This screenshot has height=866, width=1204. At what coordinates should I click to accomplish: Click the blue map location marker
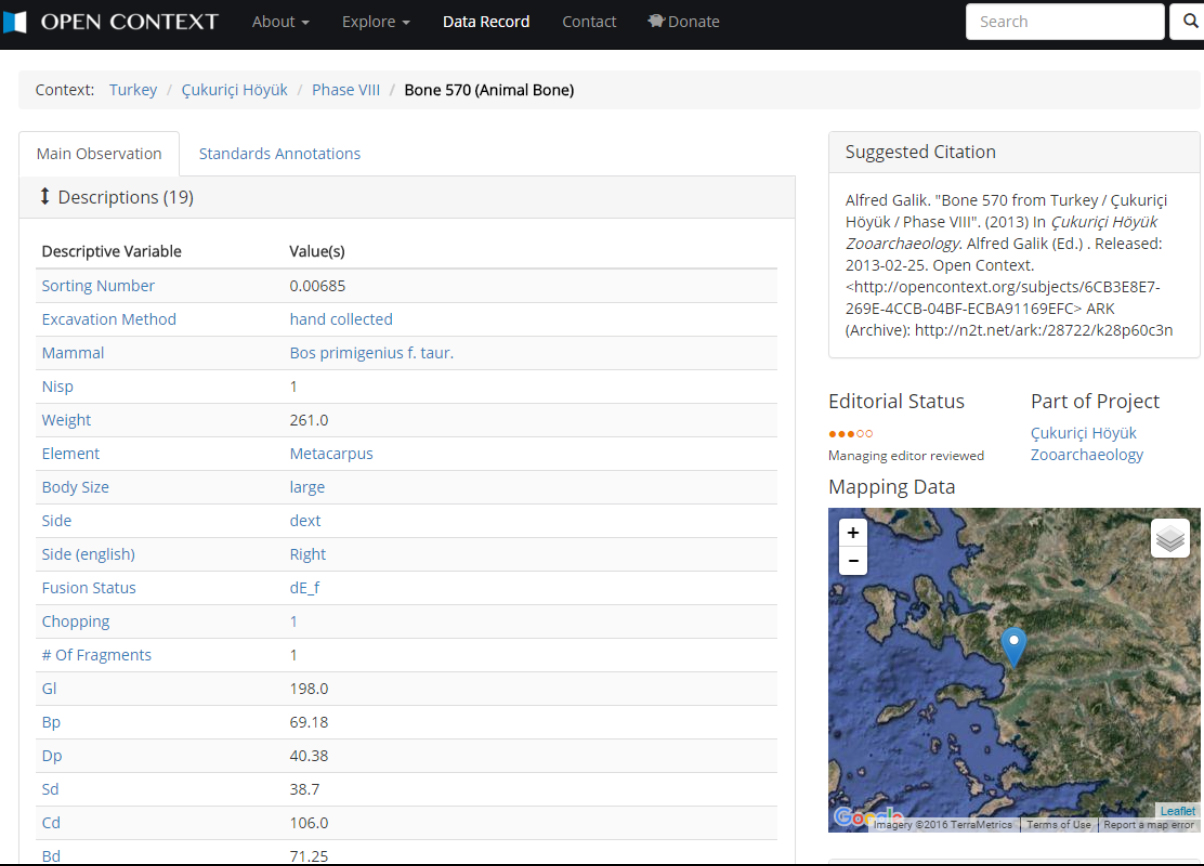point(1014,645)
